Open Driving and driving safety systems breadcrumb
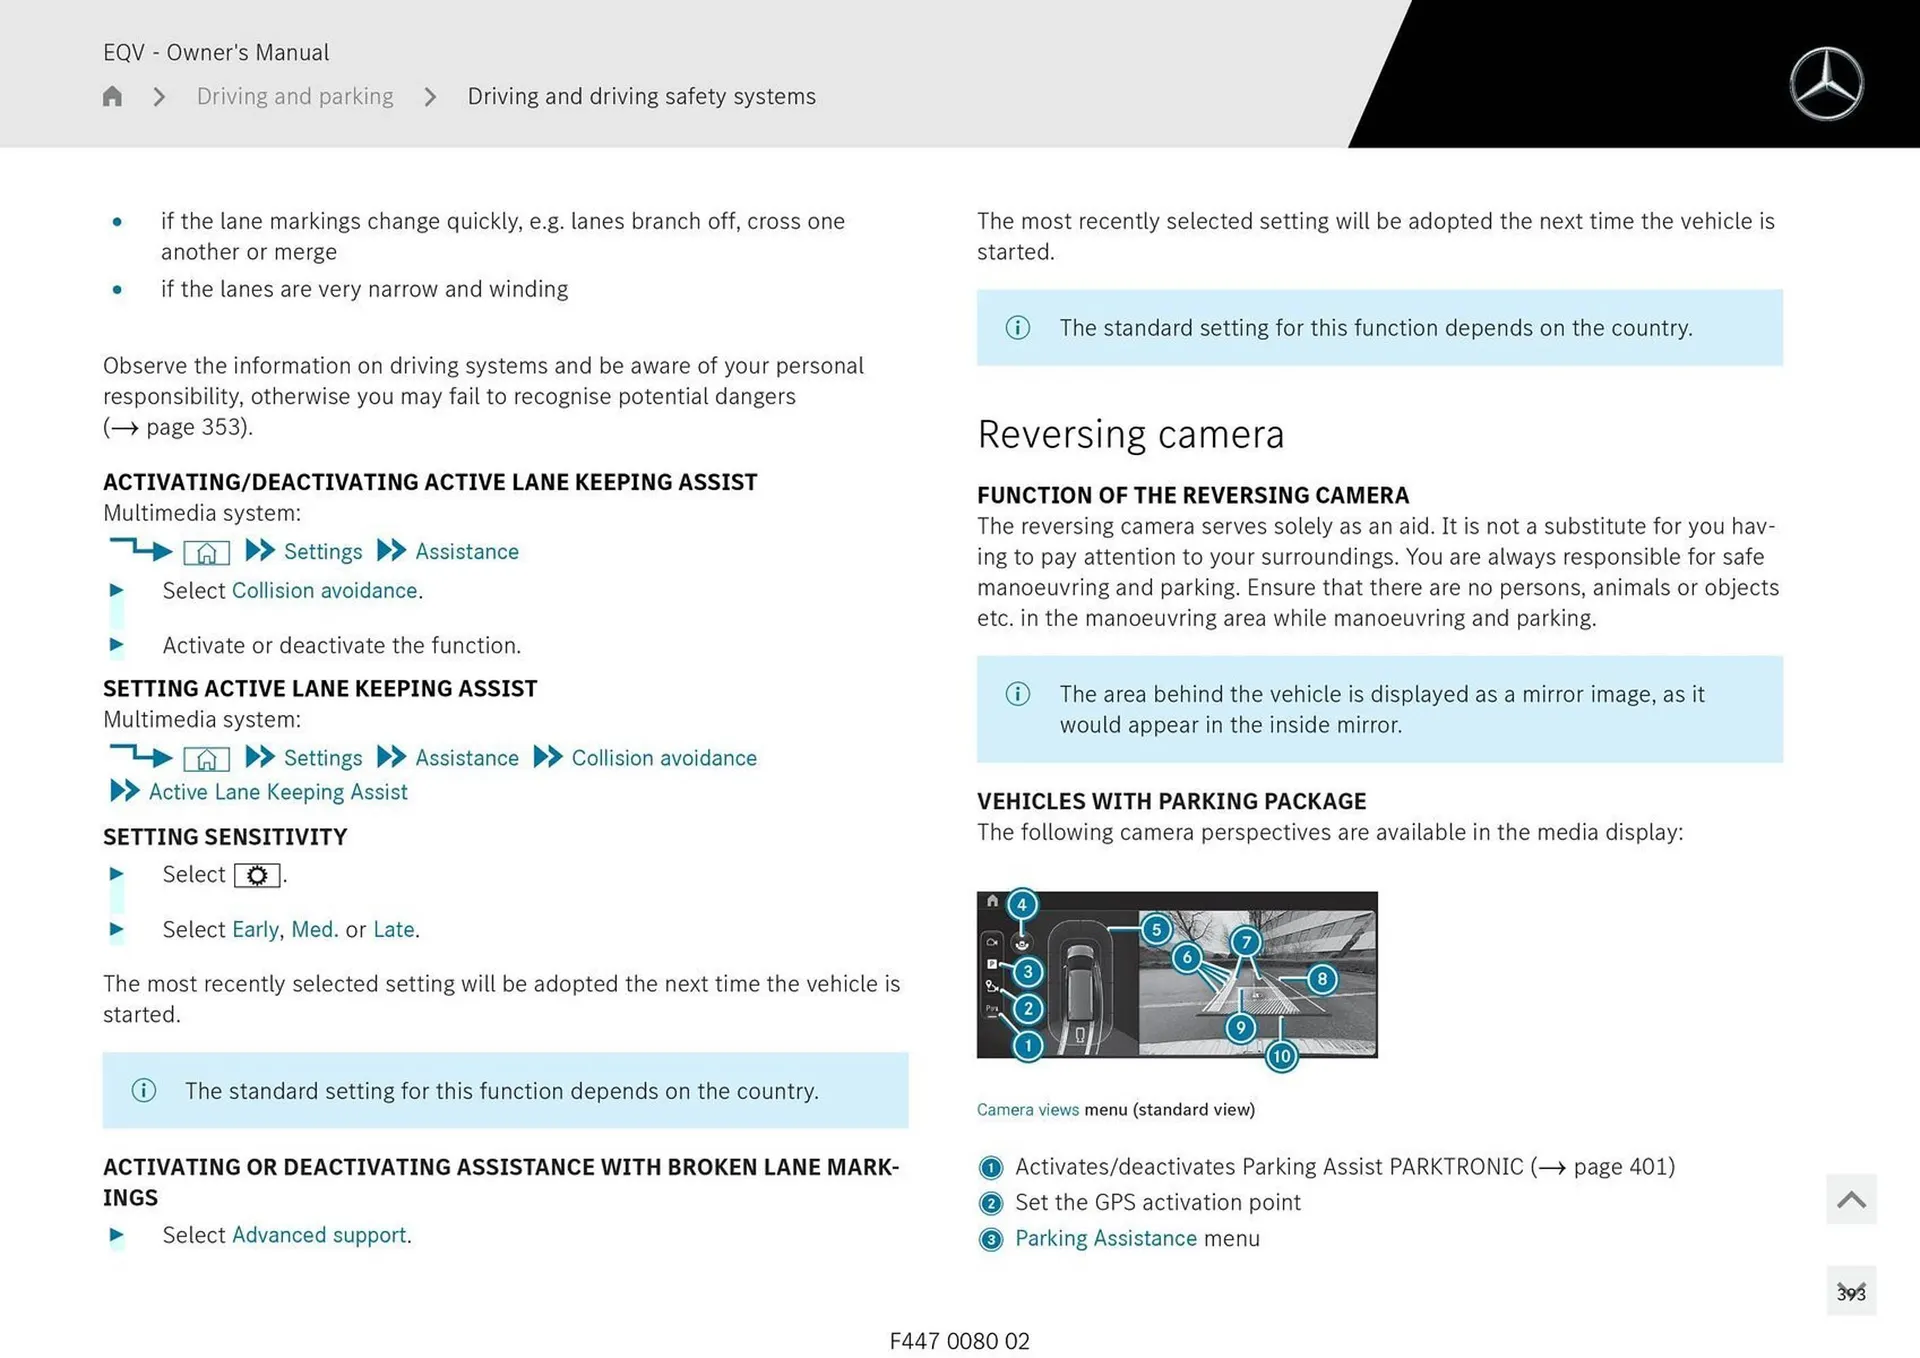This screenshot has width=1920, height=1358. coord(641,96)
